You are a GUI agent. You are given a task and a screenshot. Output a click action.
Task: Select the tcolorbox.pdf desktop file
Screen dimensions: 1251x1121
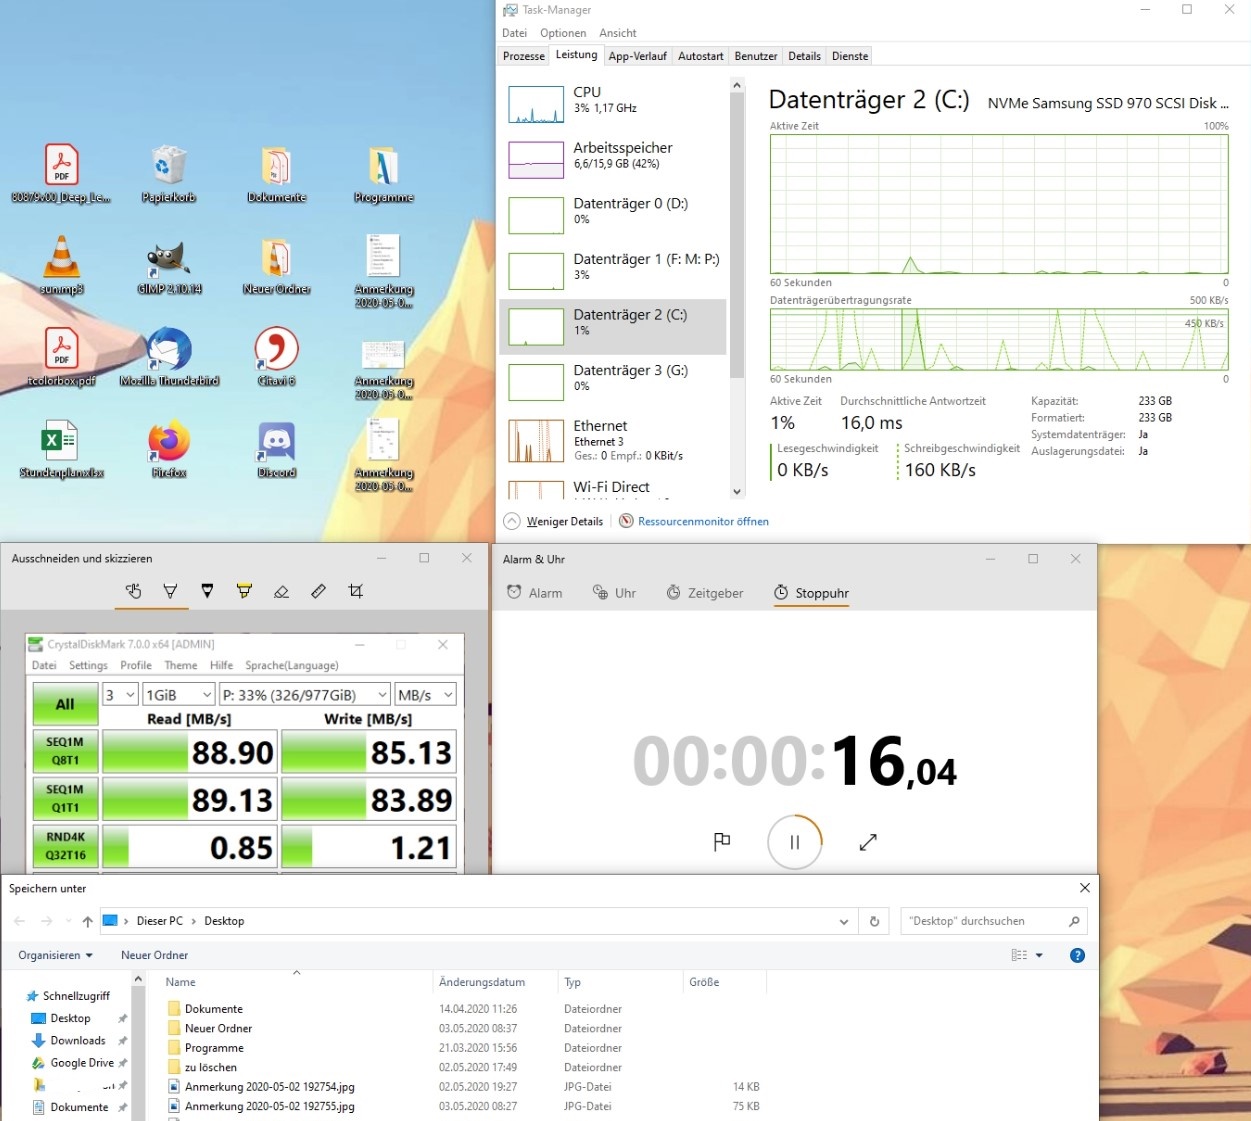click(61, 357)
